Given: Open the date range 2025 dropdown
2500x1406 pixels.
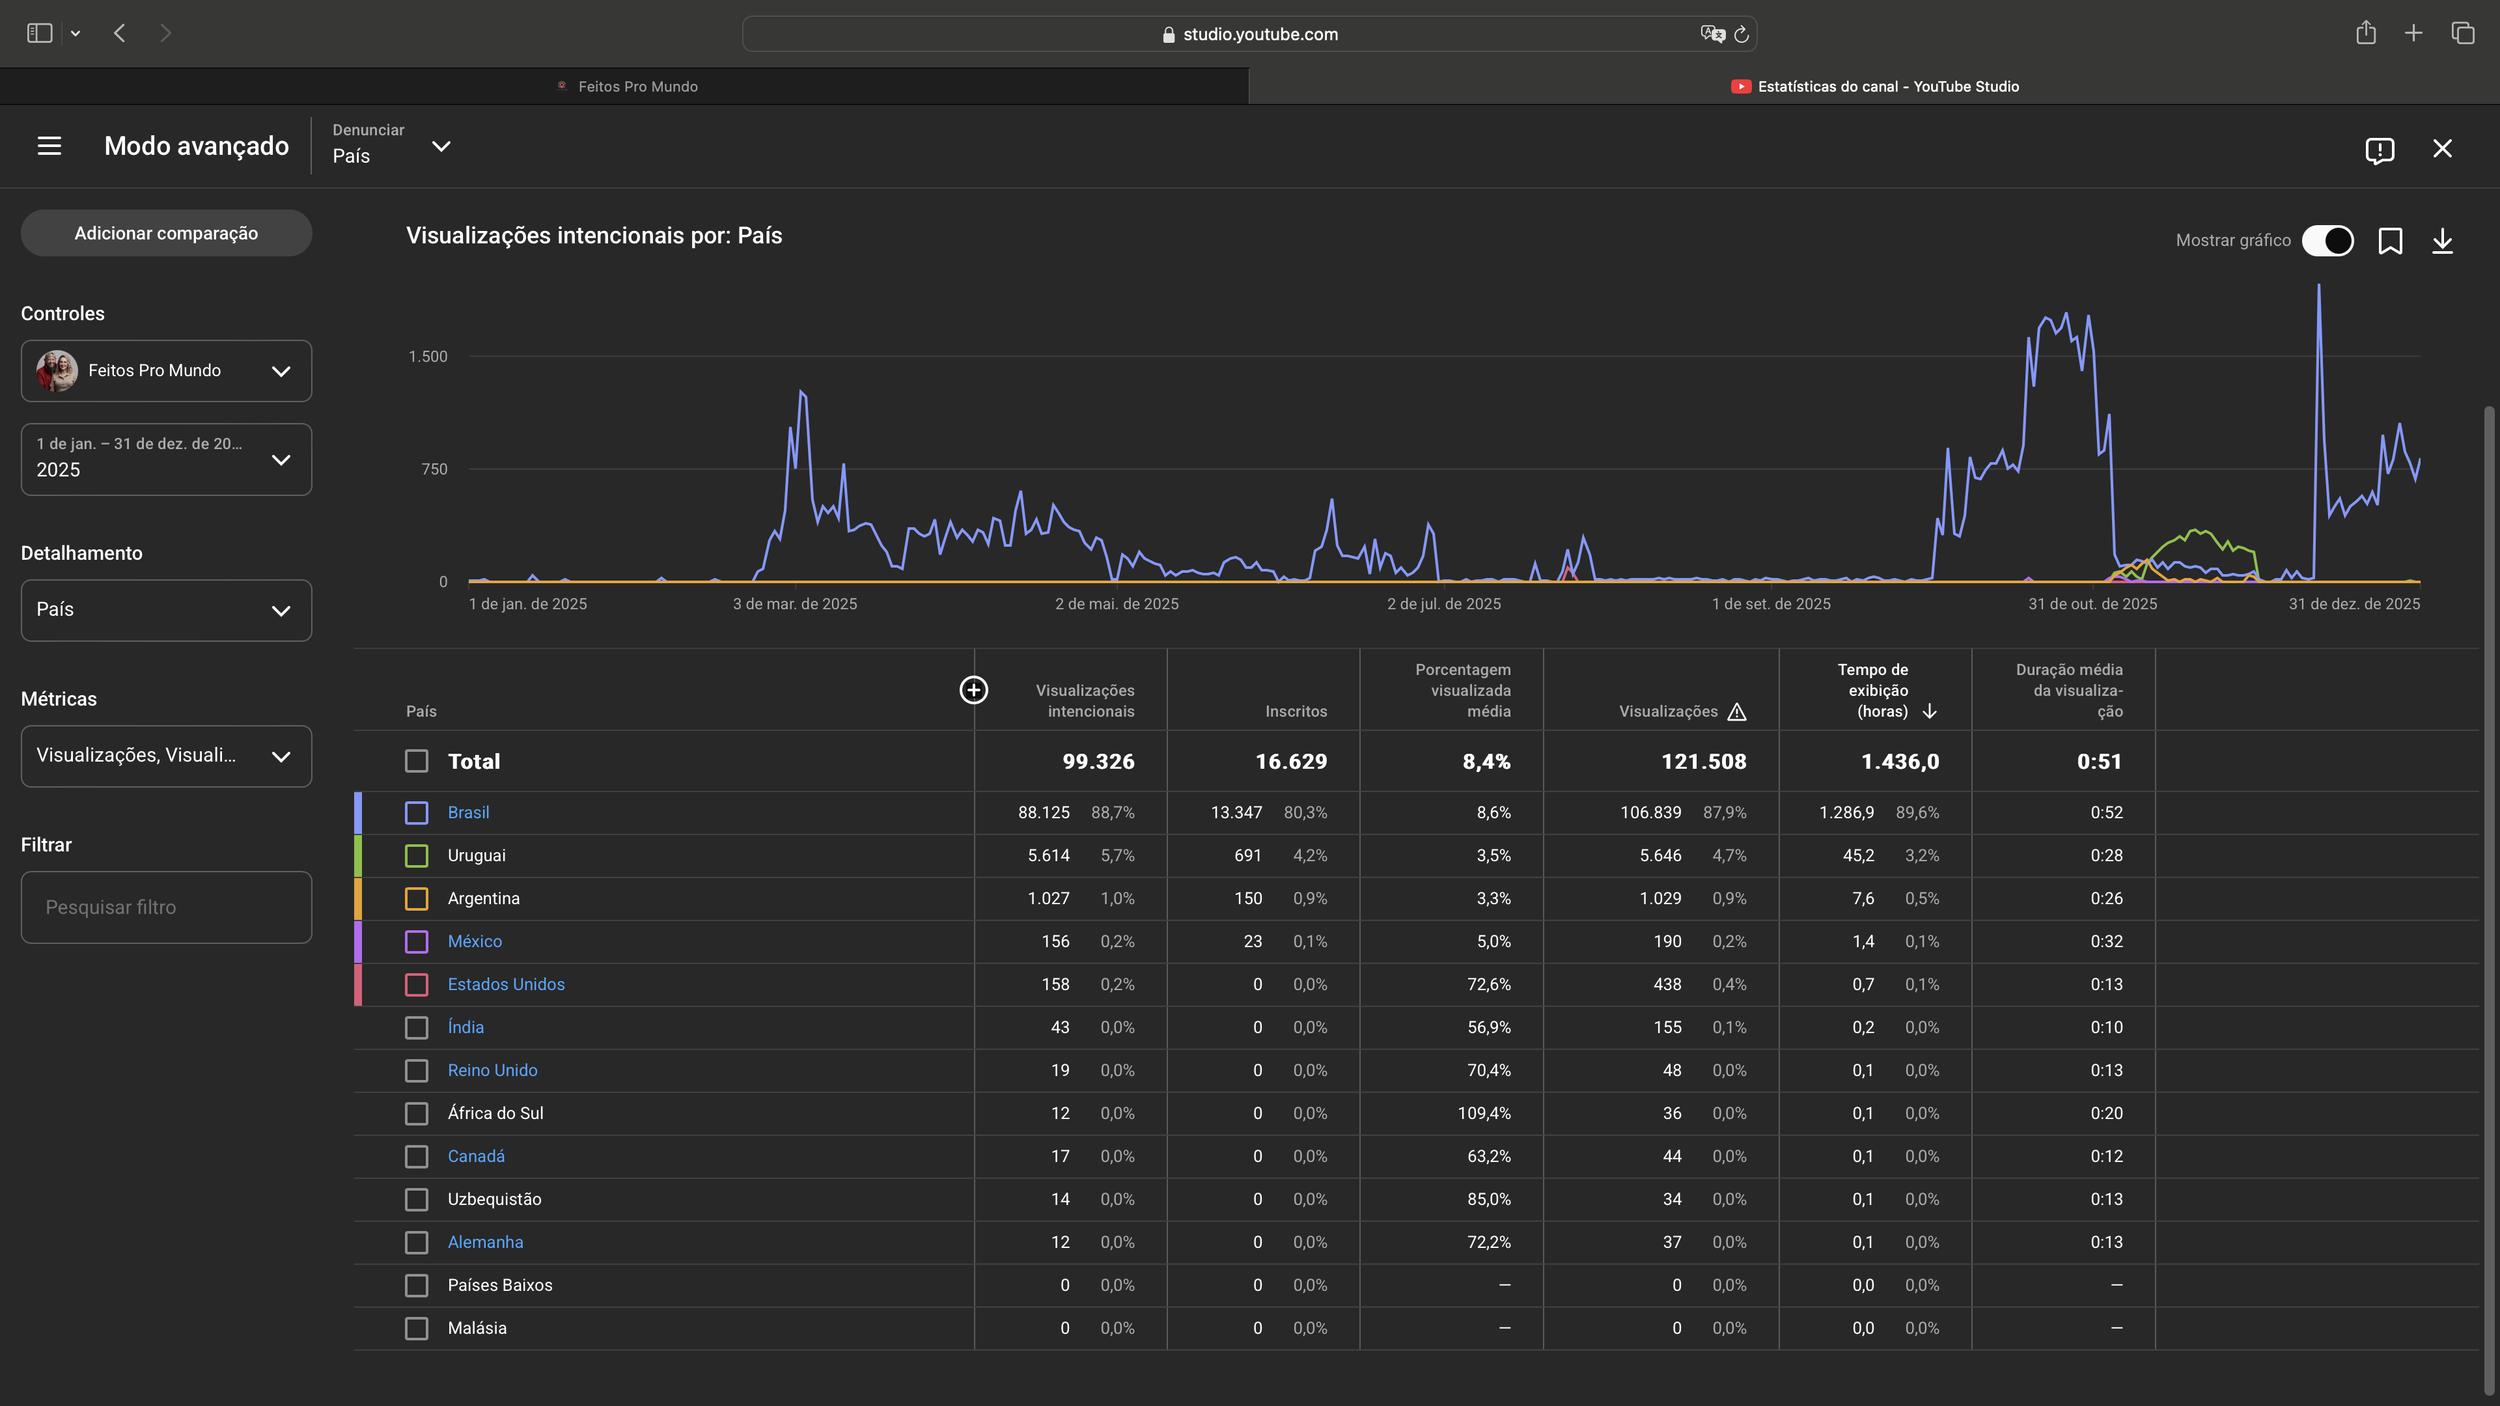Looking at the screenshot, I should pos(166,459).
